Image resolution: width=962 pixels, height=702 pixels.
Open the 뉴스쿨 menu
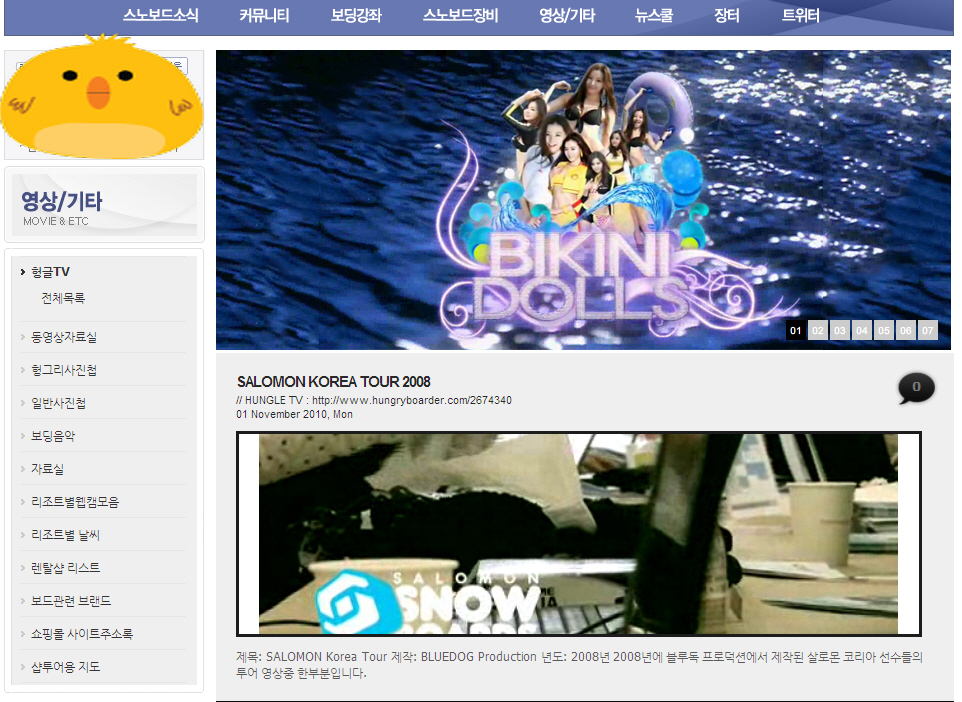[653, 15]
